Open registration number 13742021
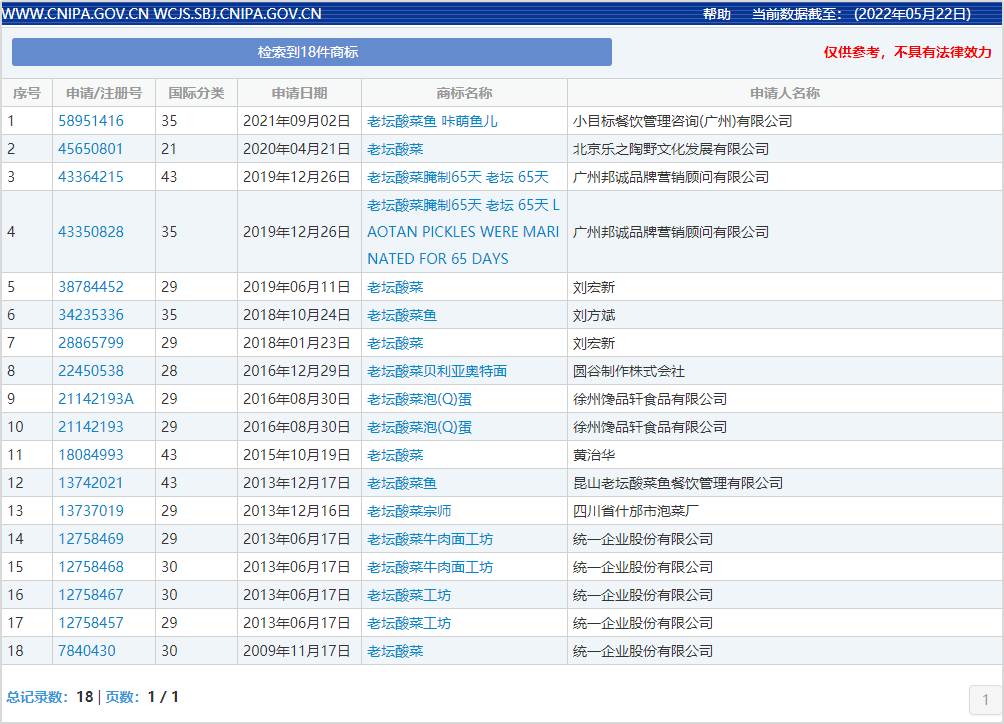The image size is (1004, 724). click(90, 483)
